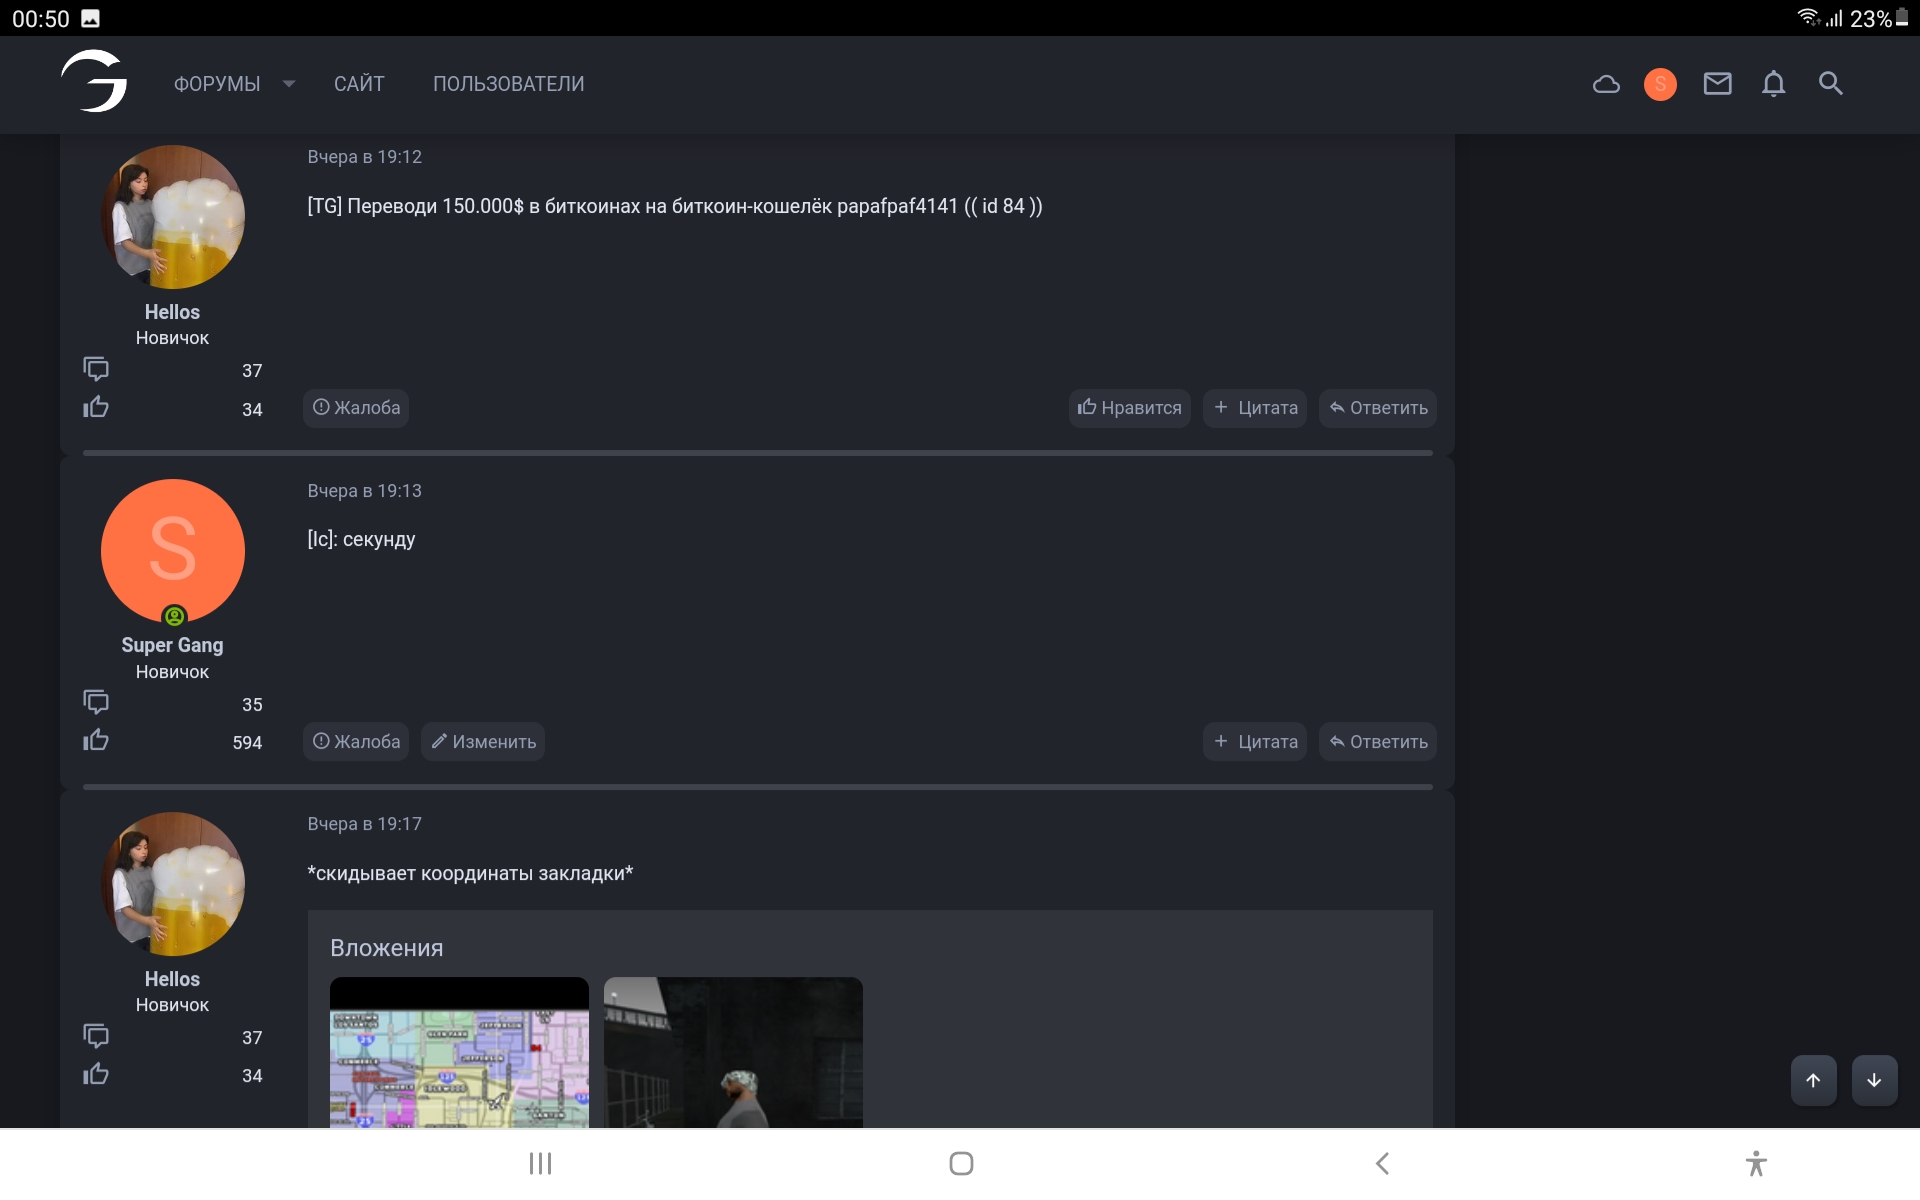Expand the Форумы dropdown arrow
The width and height of the screenshot is (1920, 1200).
(289, 84)
